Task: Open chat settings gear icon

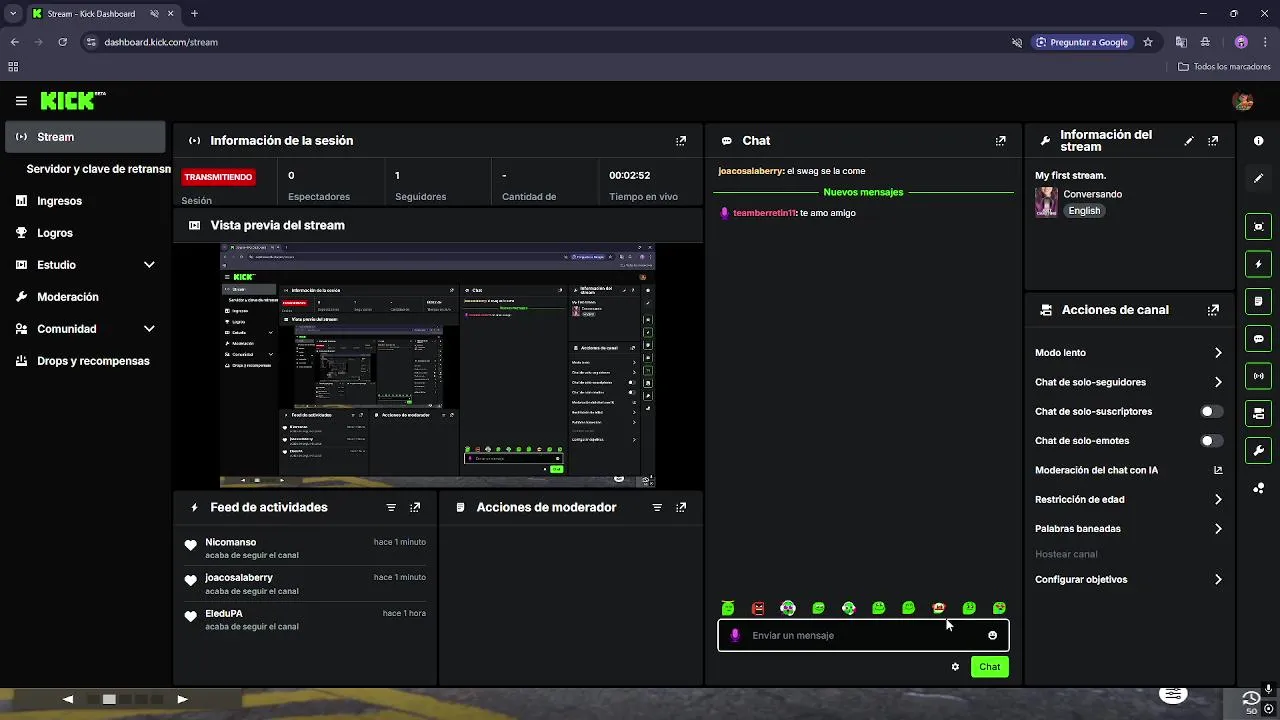Action: [x=955, y=667]
